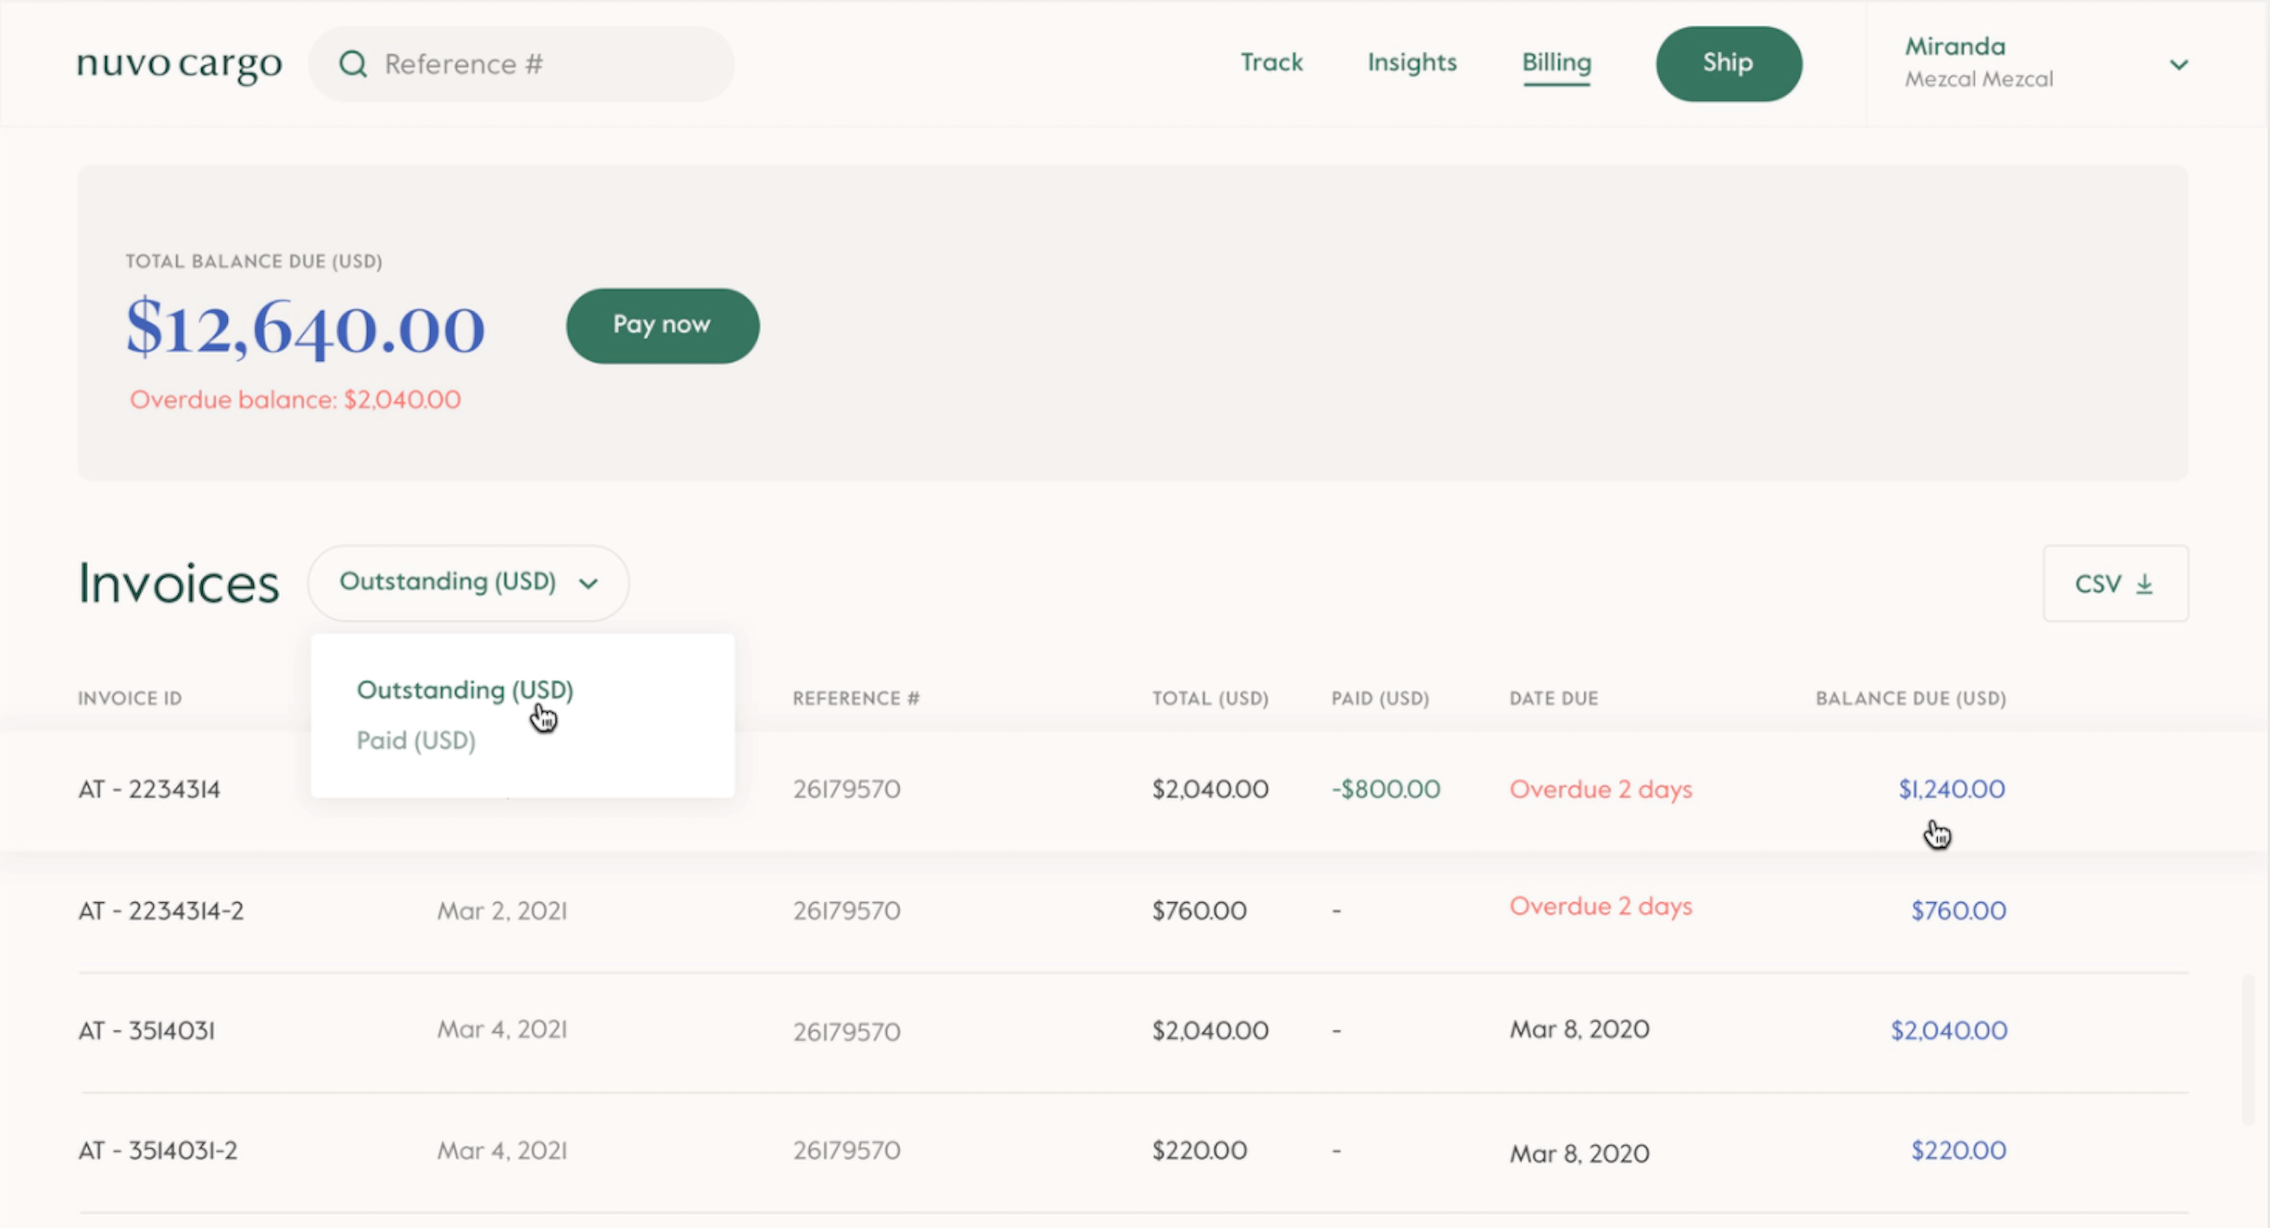
Task: Click the Pay now button
Action: [662, 325]
